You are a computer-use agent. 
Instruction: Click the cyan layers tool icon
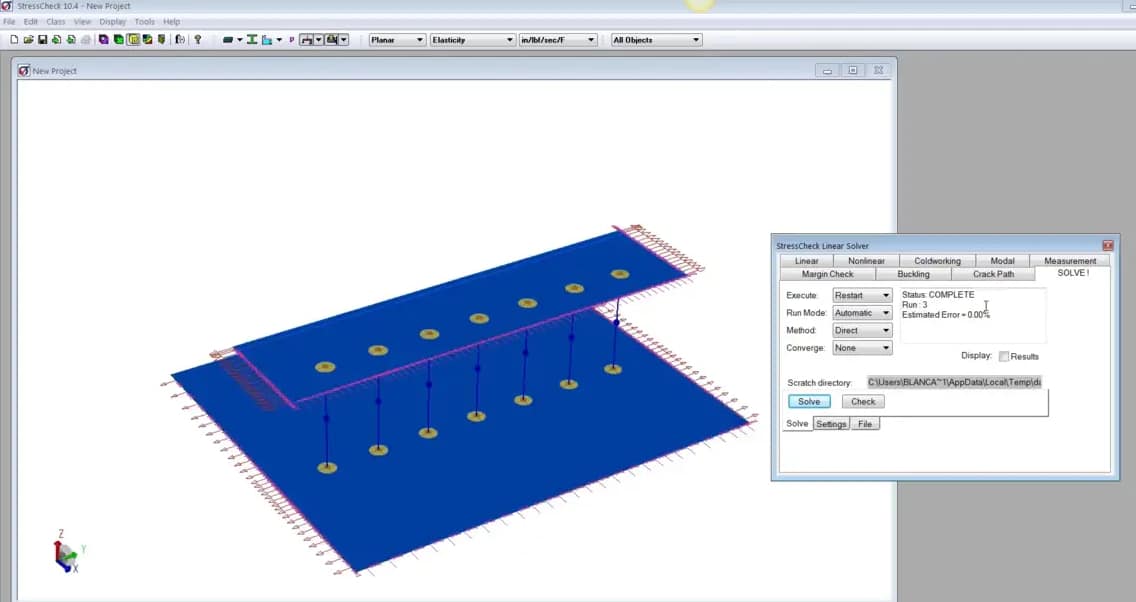click(x=267, y=39)
